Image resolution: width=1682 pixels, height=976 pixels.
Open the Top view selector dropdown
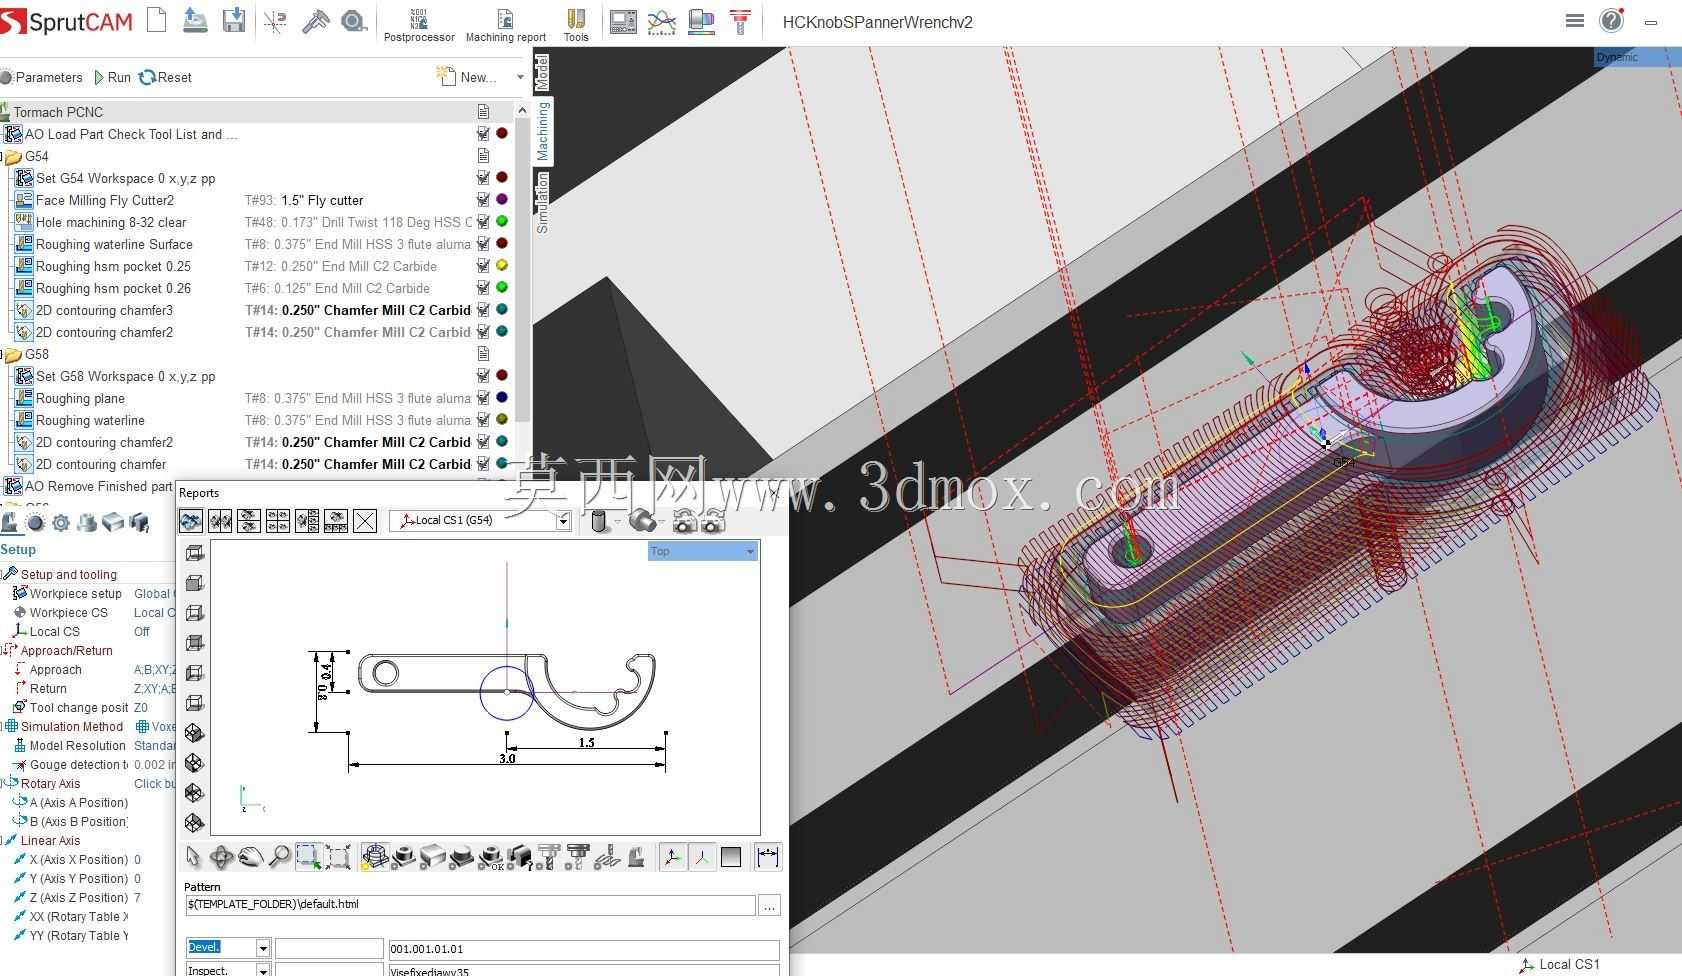703,551
